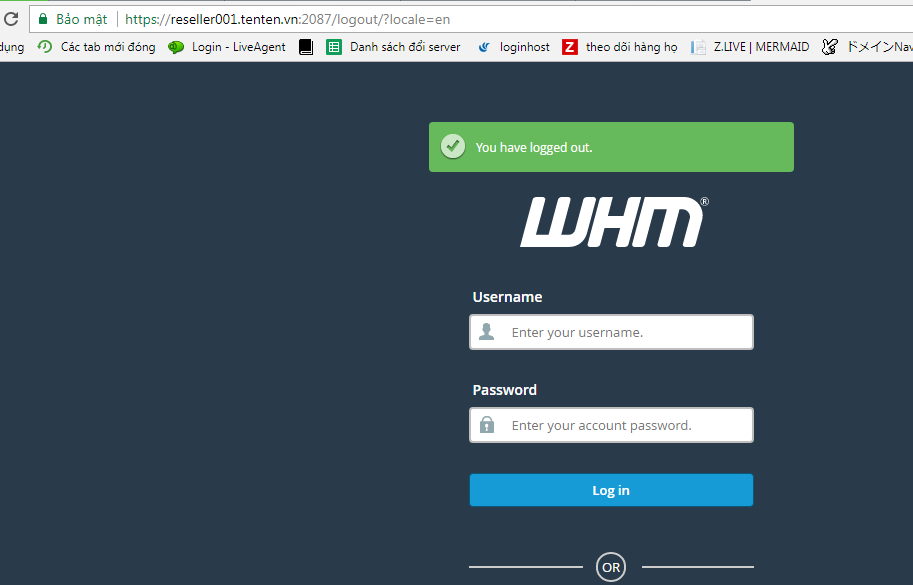
Task: Click the recently closed tabs history icon
Action: pyautogui.click(x=45, y=47)
